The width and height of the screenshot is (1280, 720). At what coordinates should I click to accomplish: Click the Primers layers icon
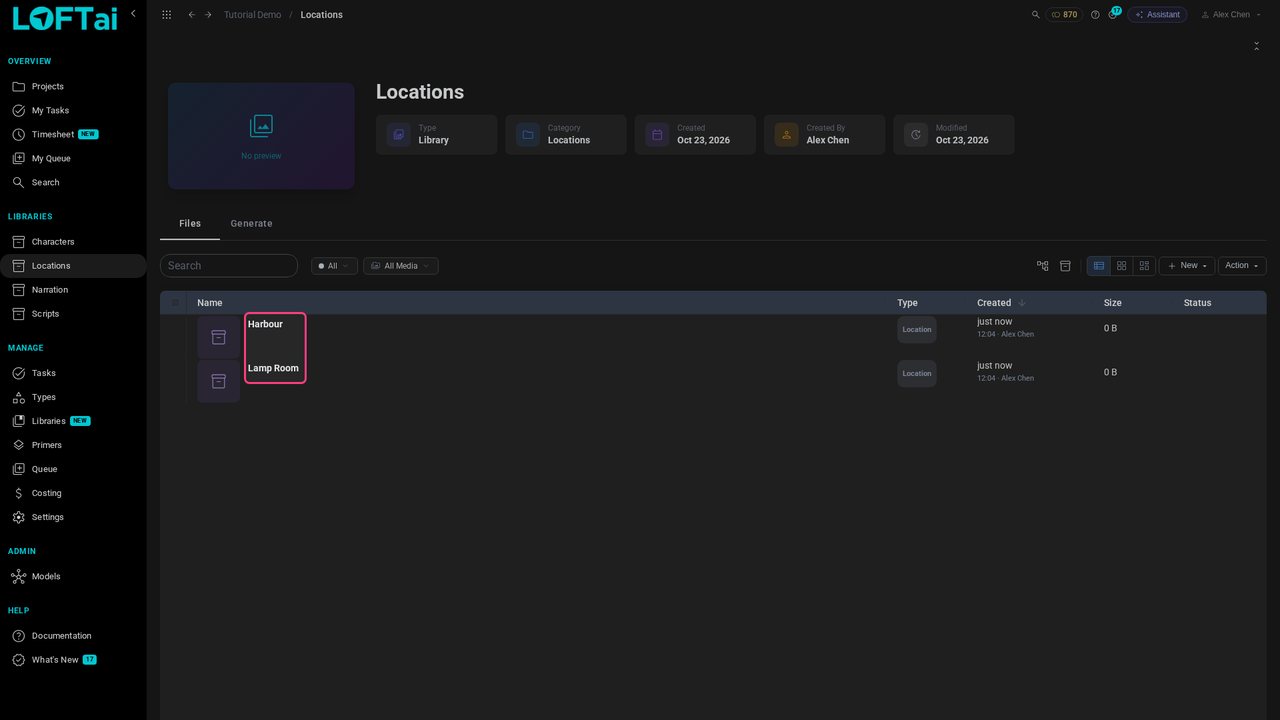[x=18, y=446]
